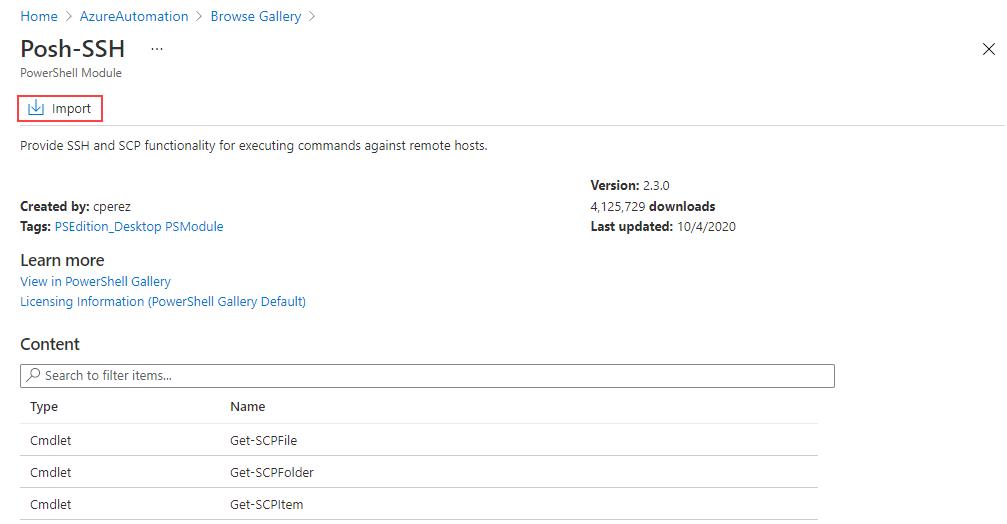Return to the Browse Gallery breadcrumb

pos(256,16)
